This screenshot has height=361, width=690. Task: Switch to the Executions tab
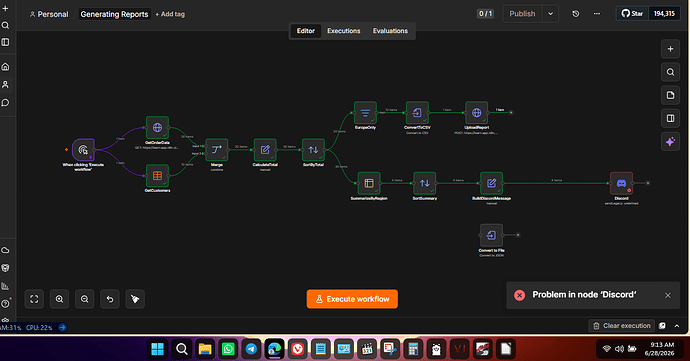pyautogui.click(x=344, y=31)
